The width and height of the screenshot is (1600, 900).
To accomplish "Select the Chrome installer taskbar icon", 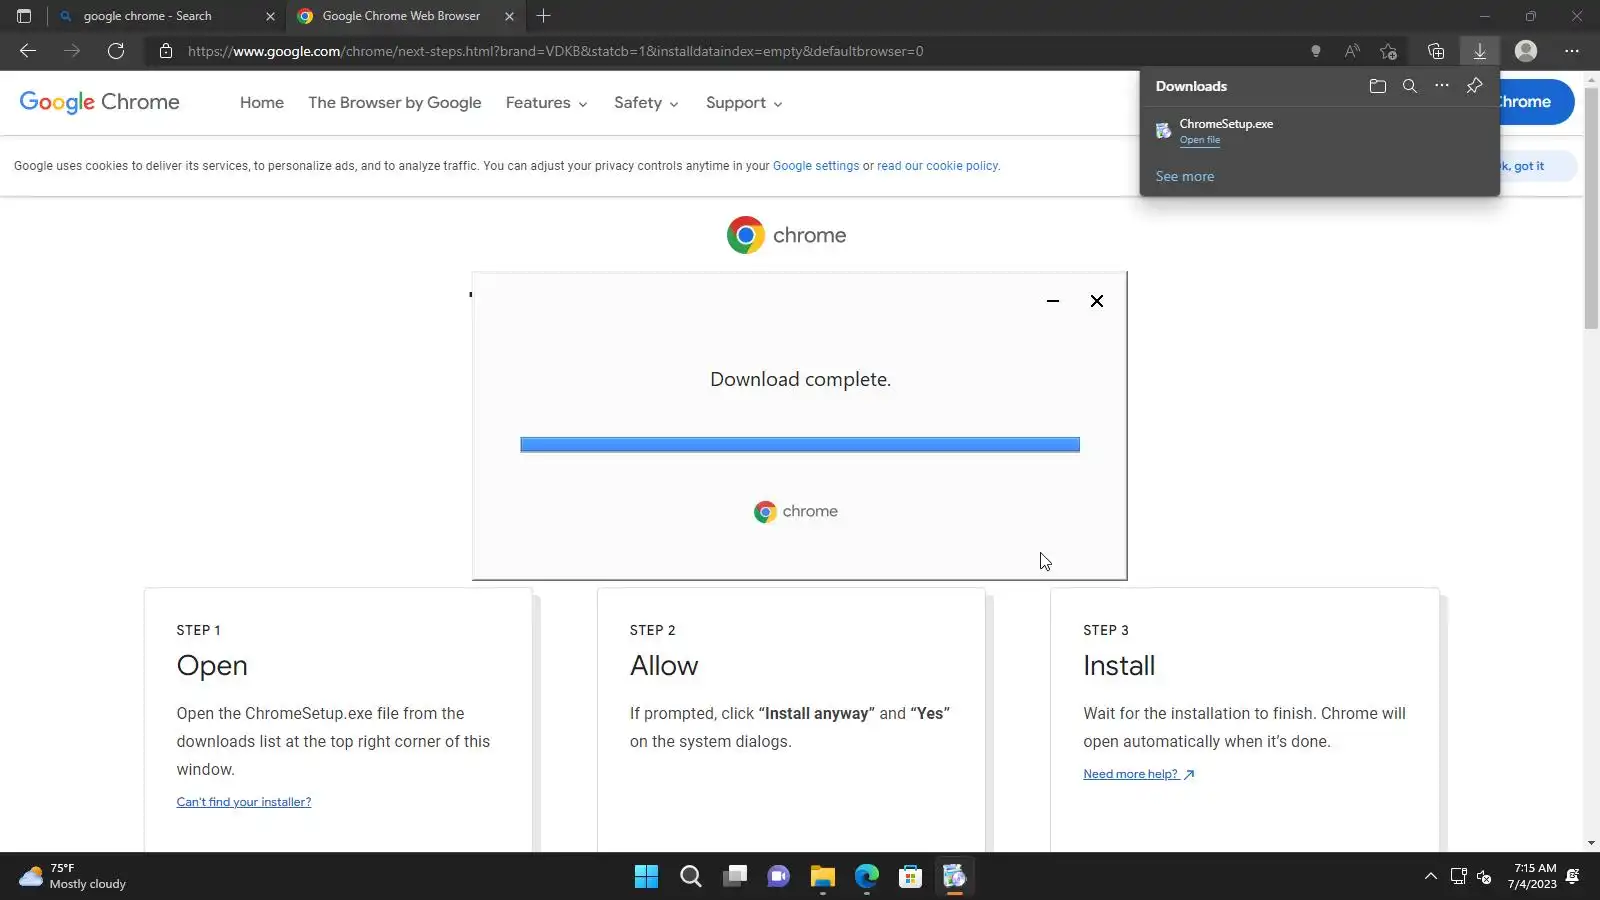I will 955,877.
